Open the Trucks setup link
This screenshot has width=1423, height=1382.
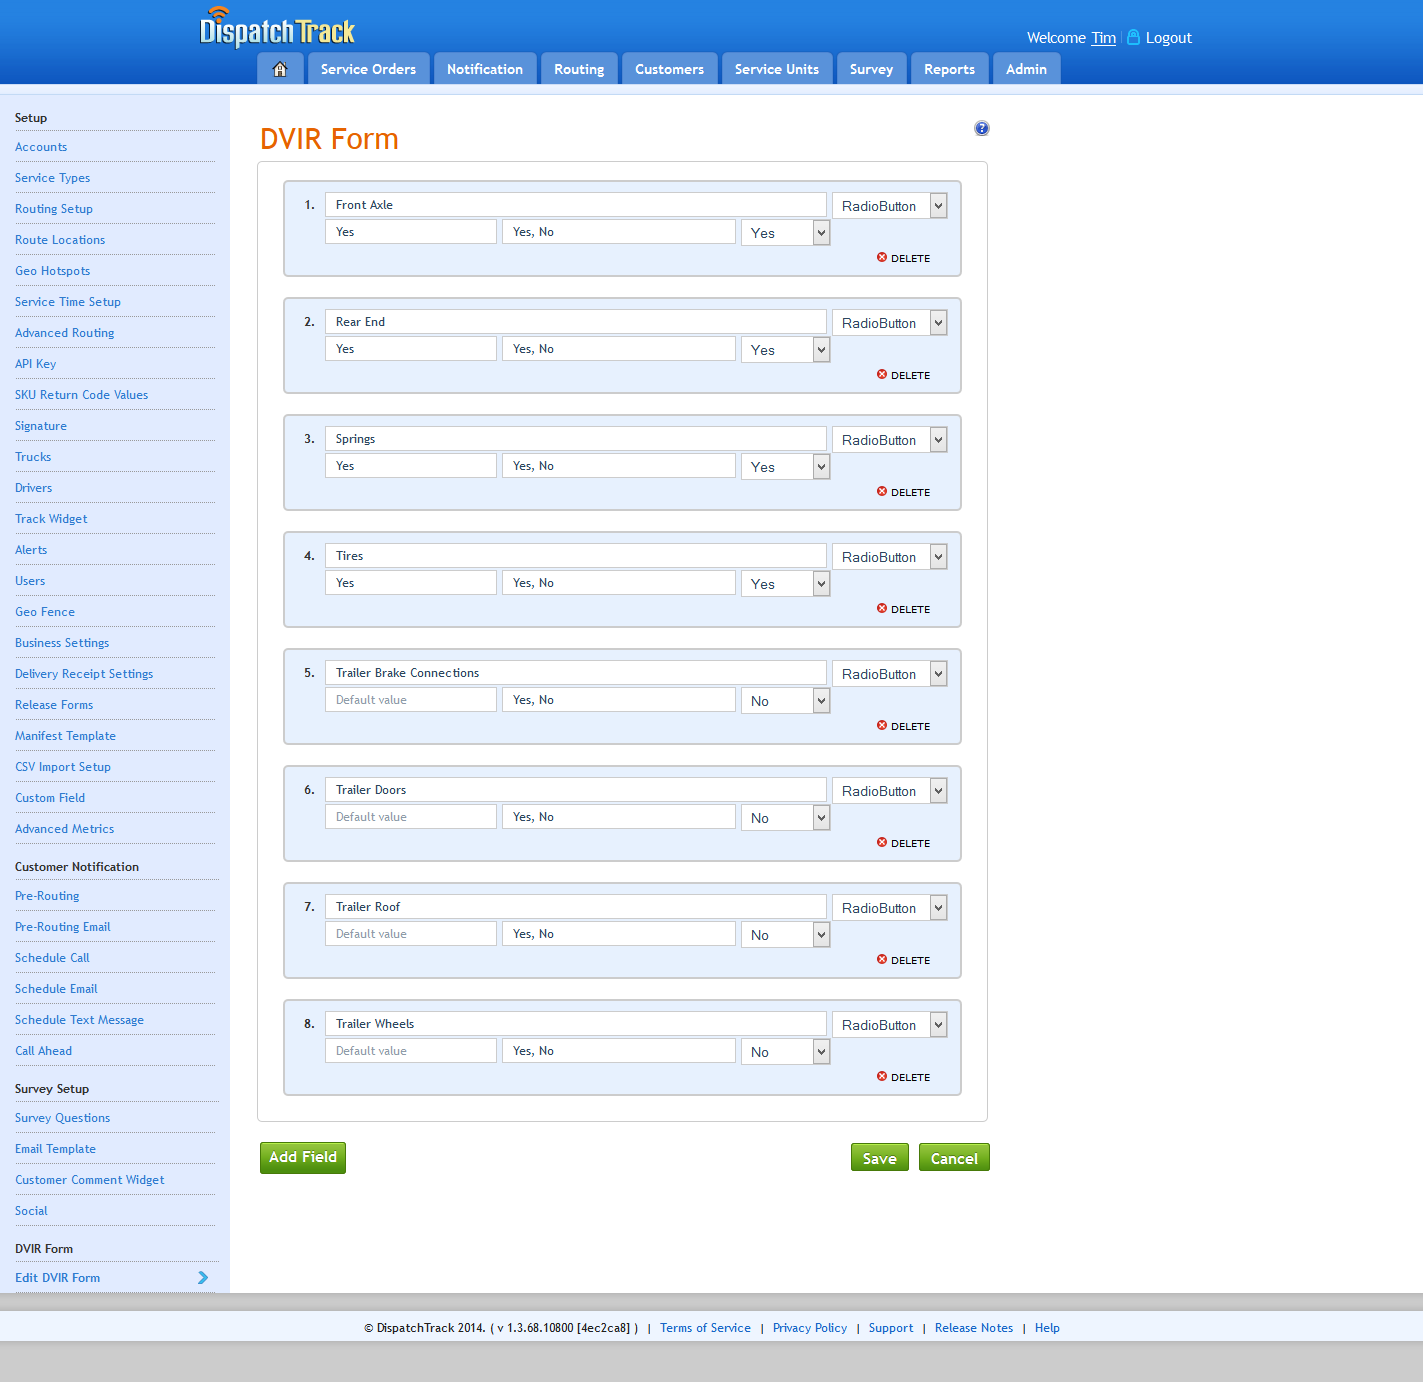[33, 457]
